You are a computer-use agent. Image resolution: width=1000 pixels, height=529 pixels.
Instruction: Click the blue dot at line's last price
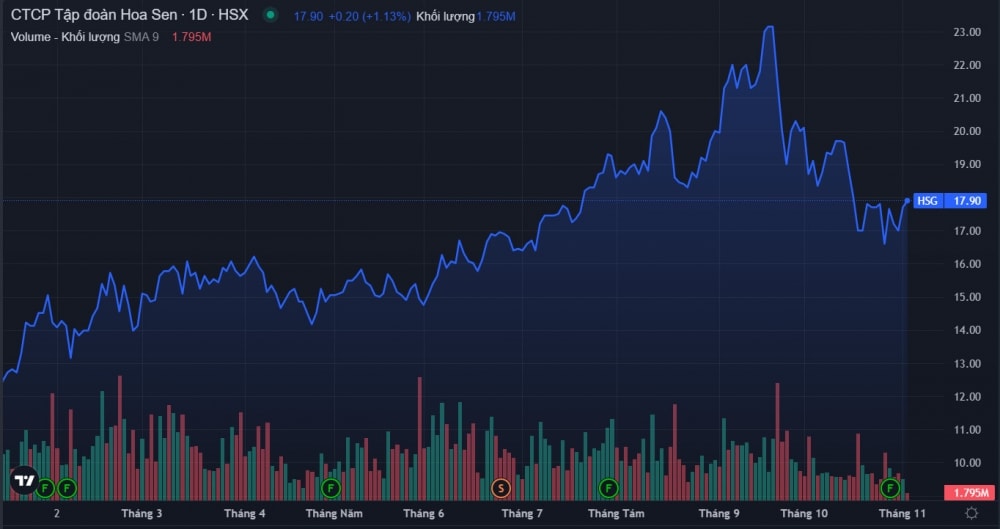coord(907,201)
